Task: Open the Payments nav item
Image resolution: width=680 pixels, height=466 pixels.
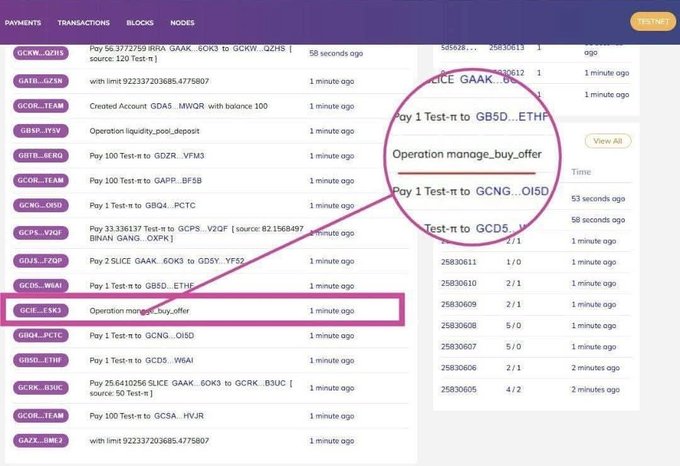Action: click(x=23, y=23)
